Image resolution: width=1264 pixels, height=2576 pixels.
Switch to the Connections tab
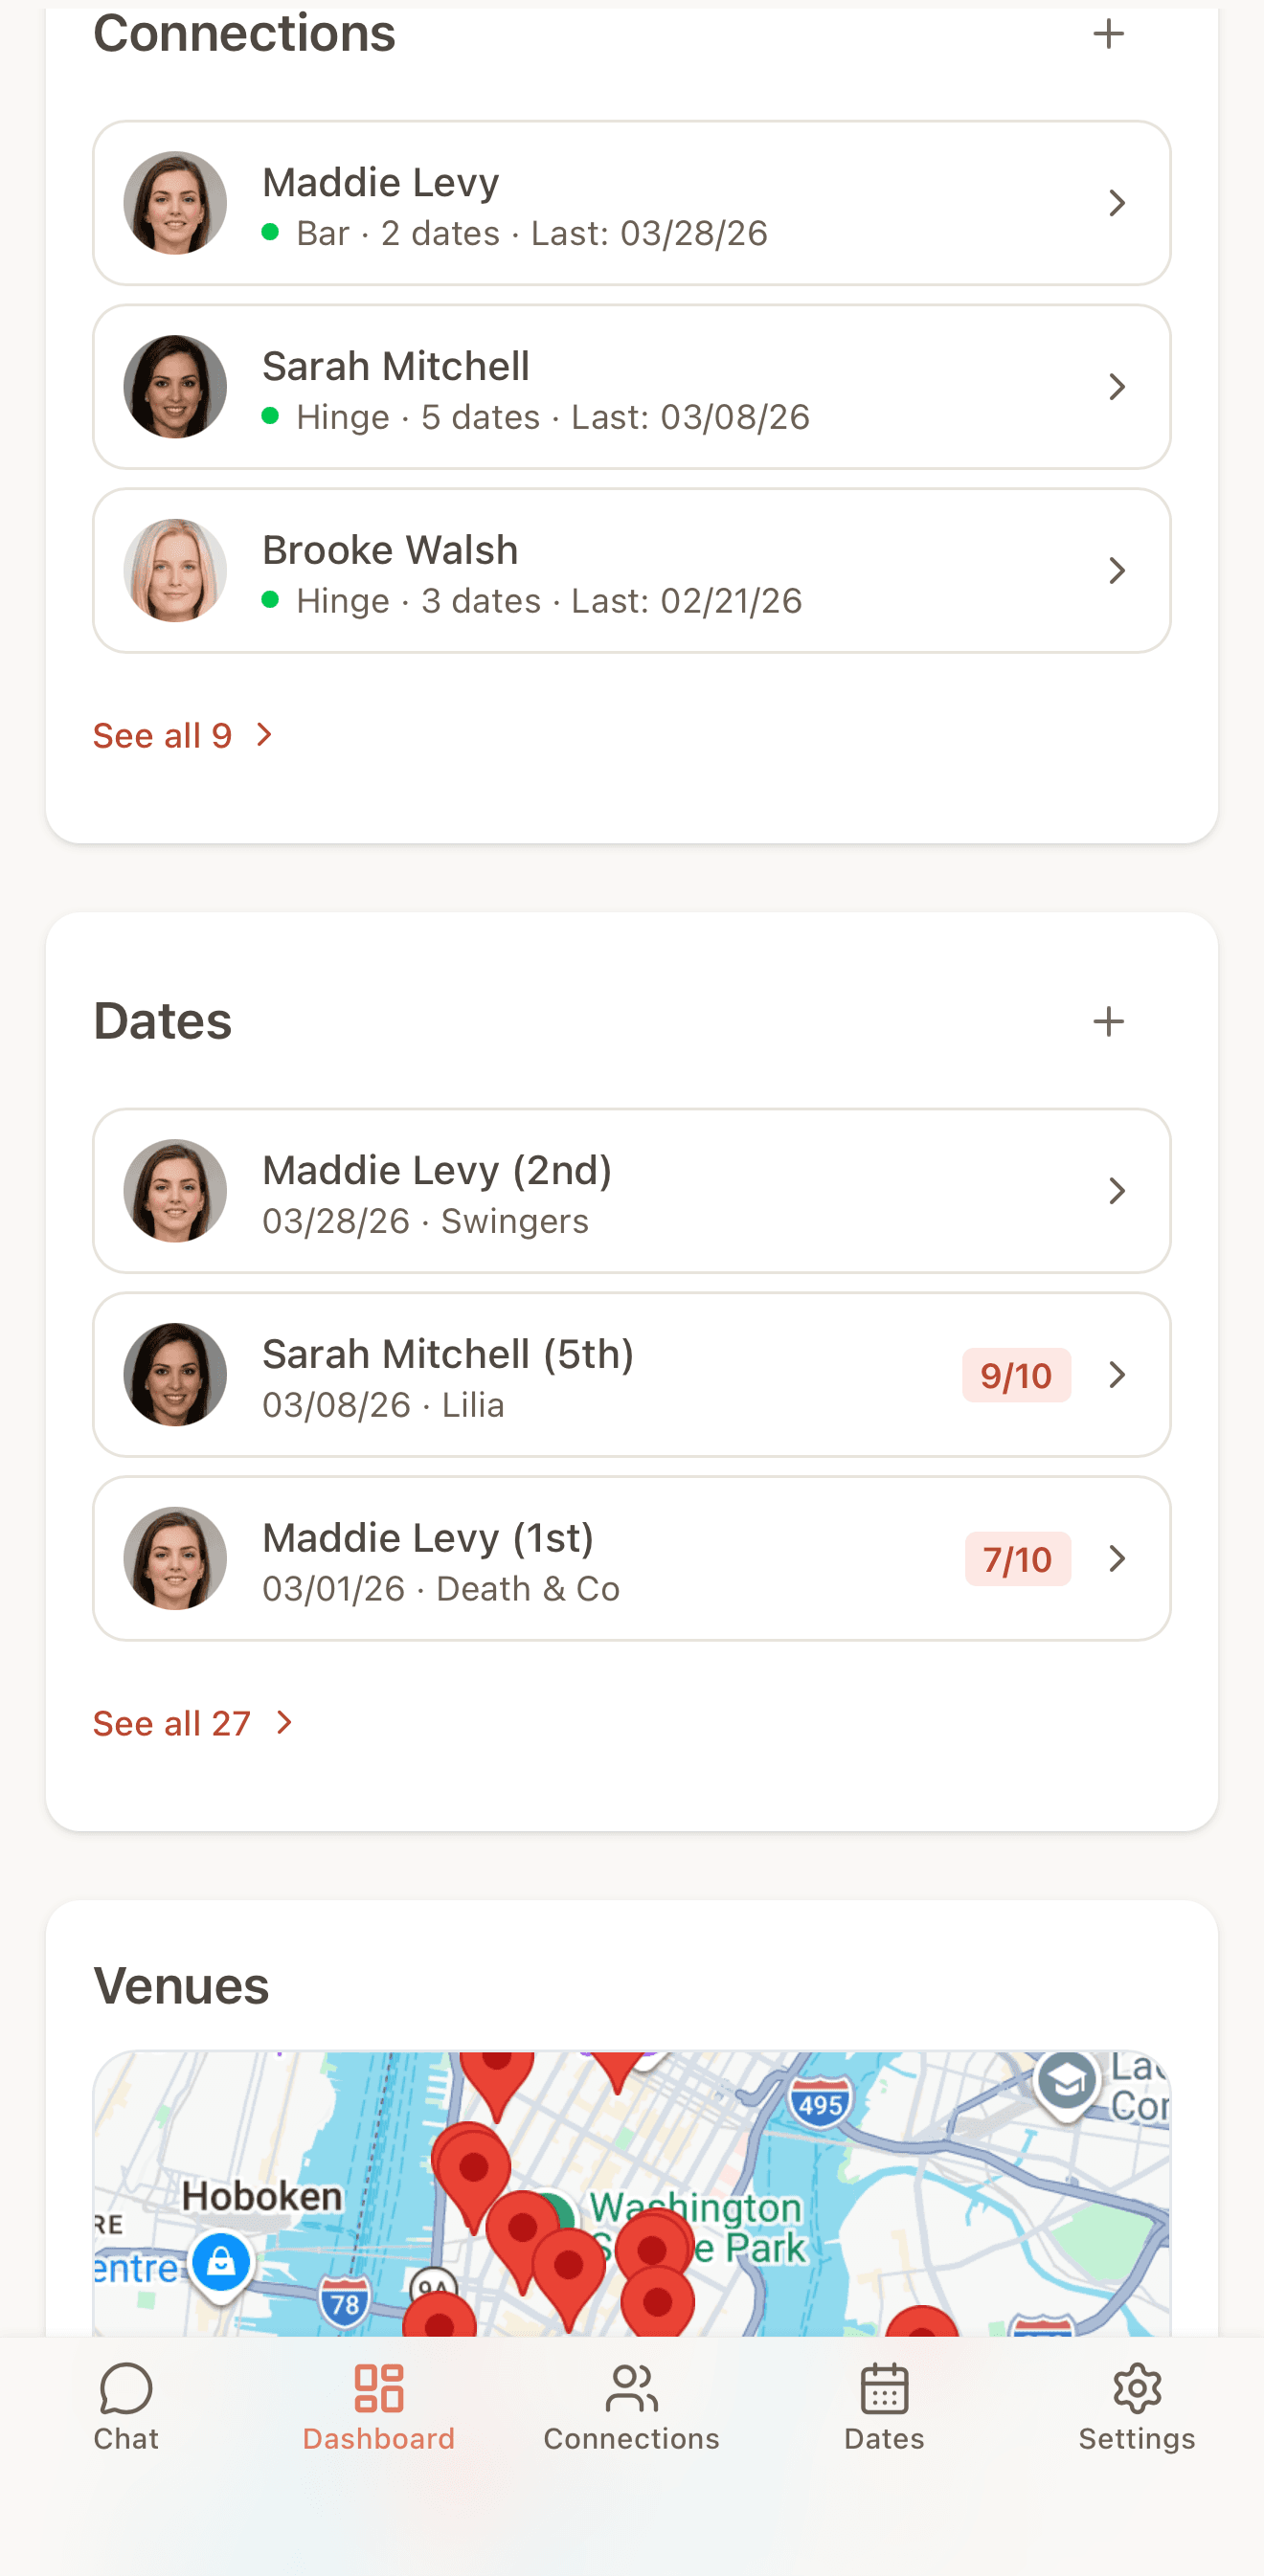tap(631, 2406)
